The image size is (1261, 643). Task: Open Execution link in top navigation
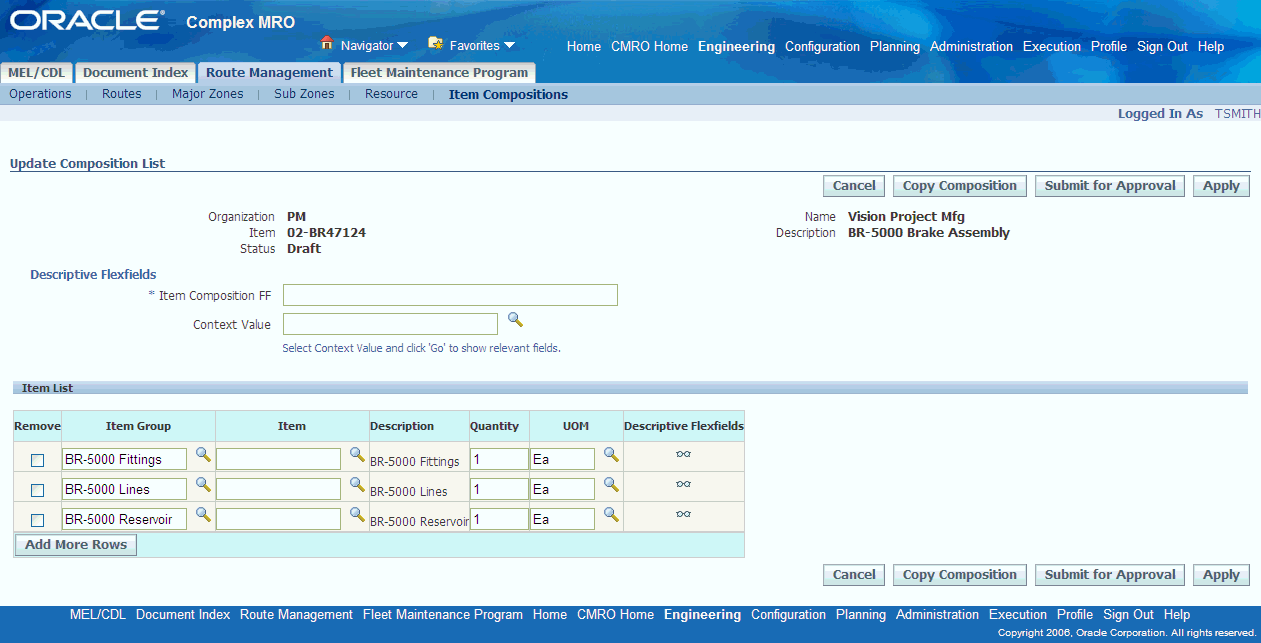click(1052, 47)
